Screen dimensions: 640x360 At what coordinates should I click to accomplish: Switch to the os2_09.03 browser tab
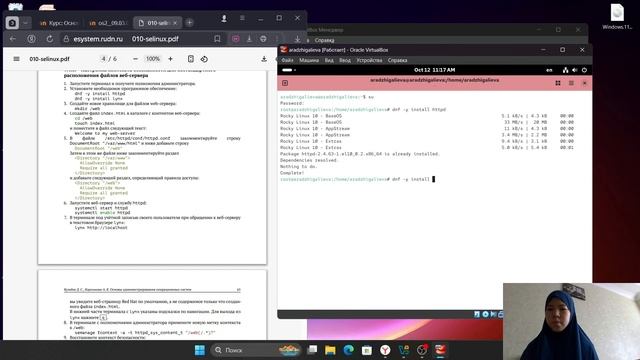point(108,23)
